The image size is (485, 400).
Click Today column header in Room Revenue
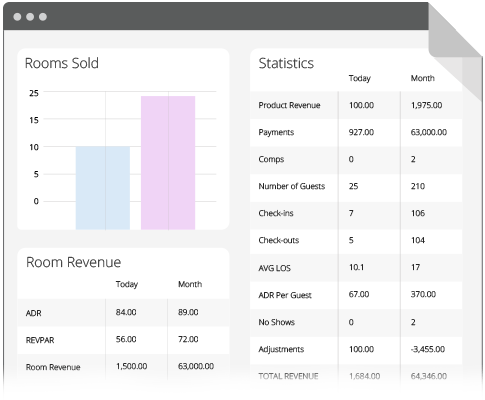point(127,284)
